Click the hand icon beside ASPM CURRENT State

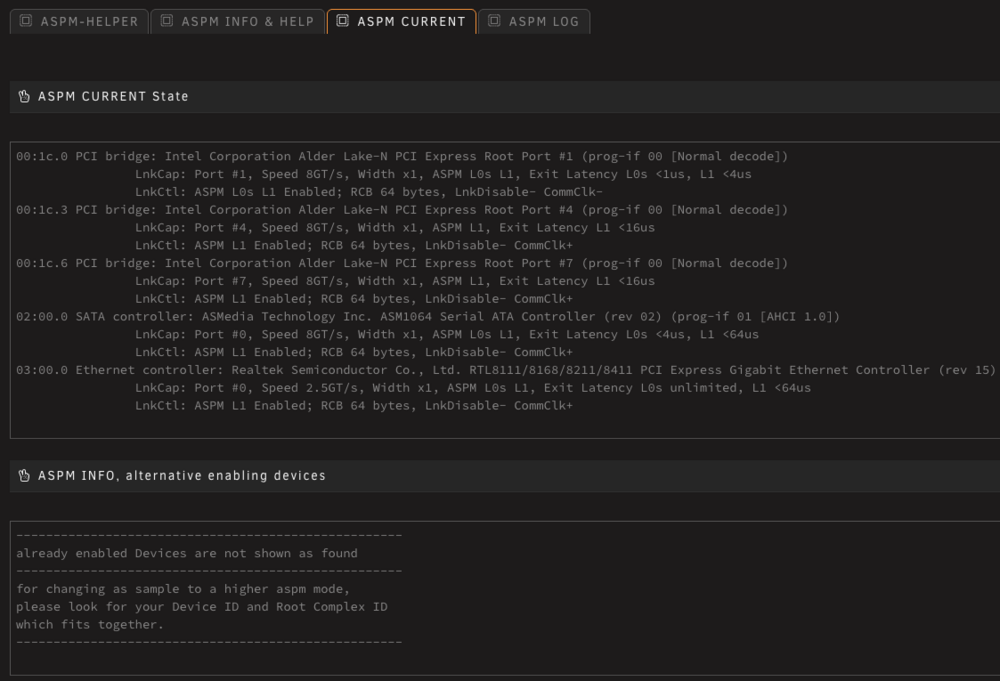coord(24,96)
